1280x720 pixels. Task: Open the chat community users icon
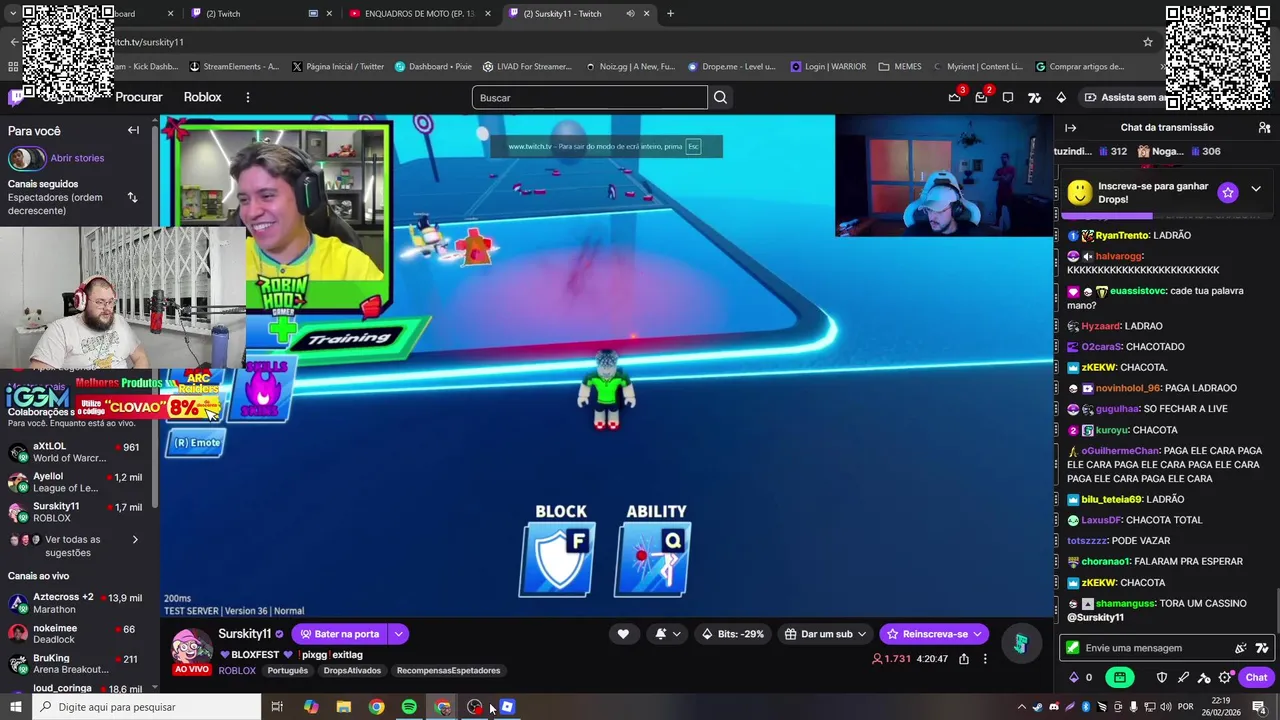coord(1265,128)
